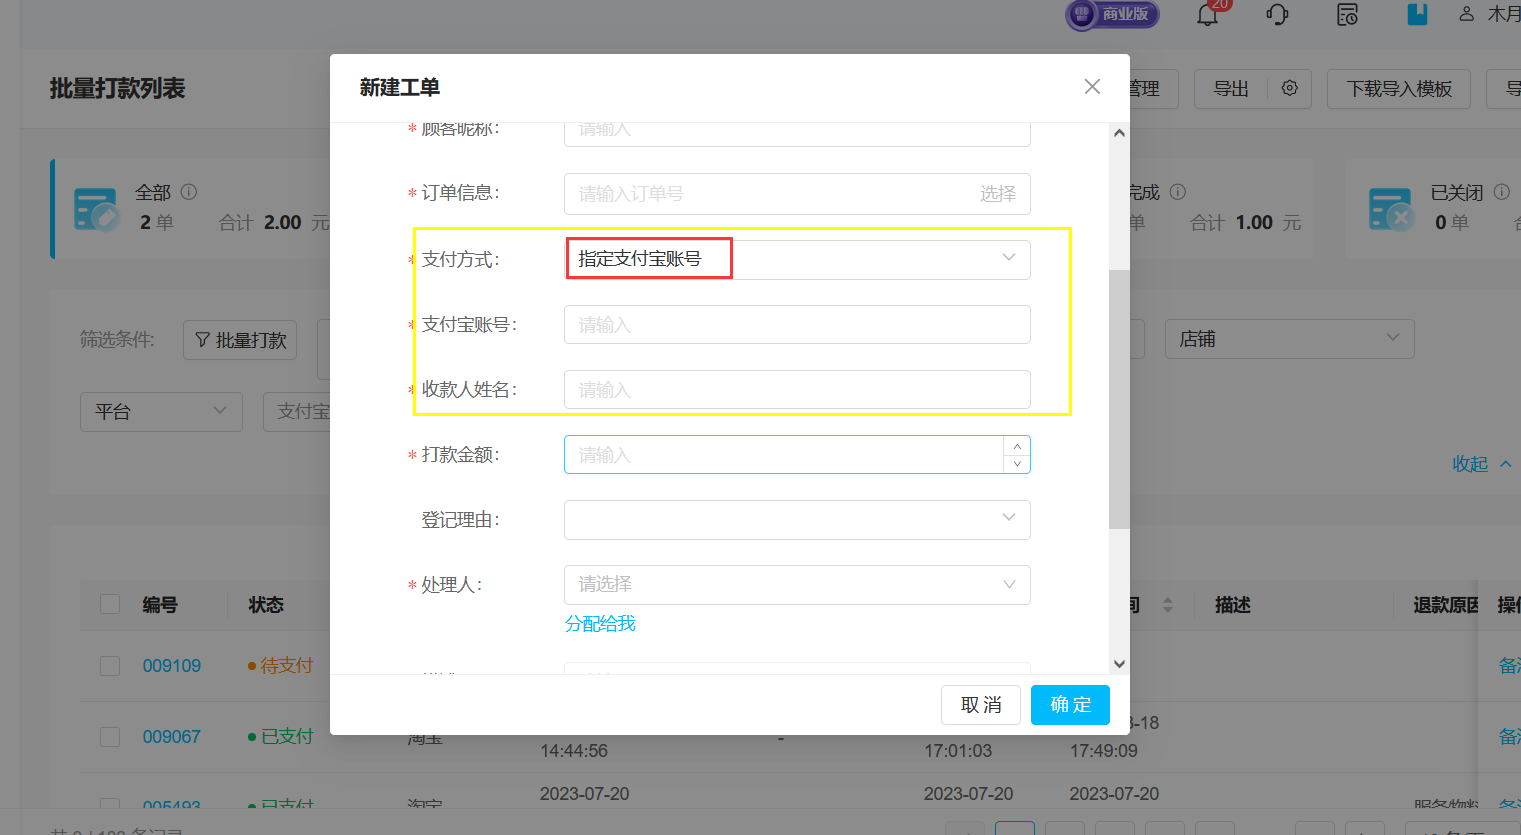1521x835 pixels.
Task: Open the blue bookmark help icon
Action: click(1417, 14)
